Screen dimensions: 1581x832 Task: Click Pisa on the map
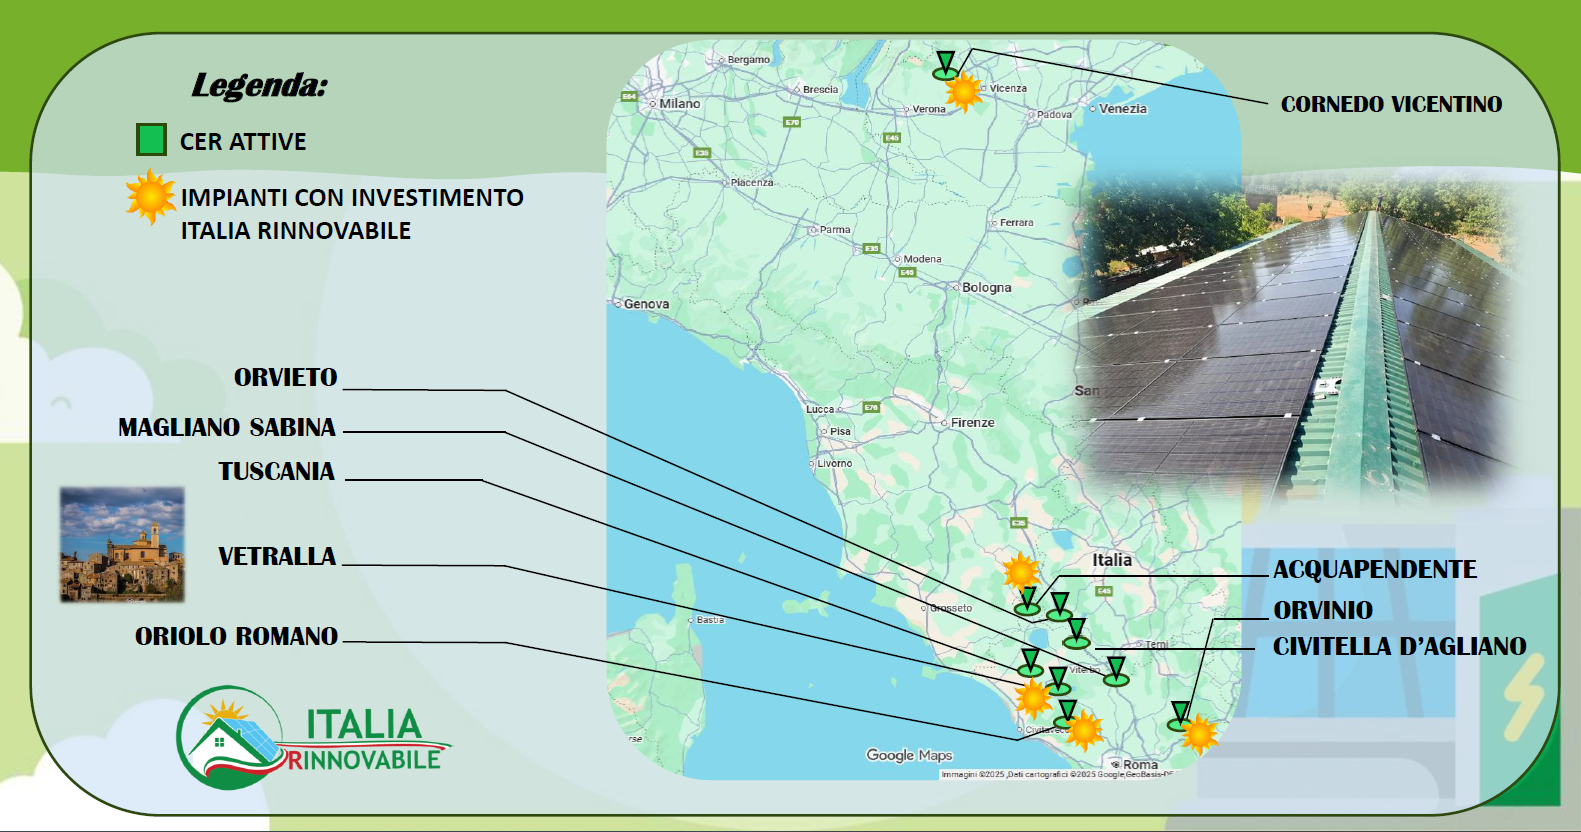(840, 432)
